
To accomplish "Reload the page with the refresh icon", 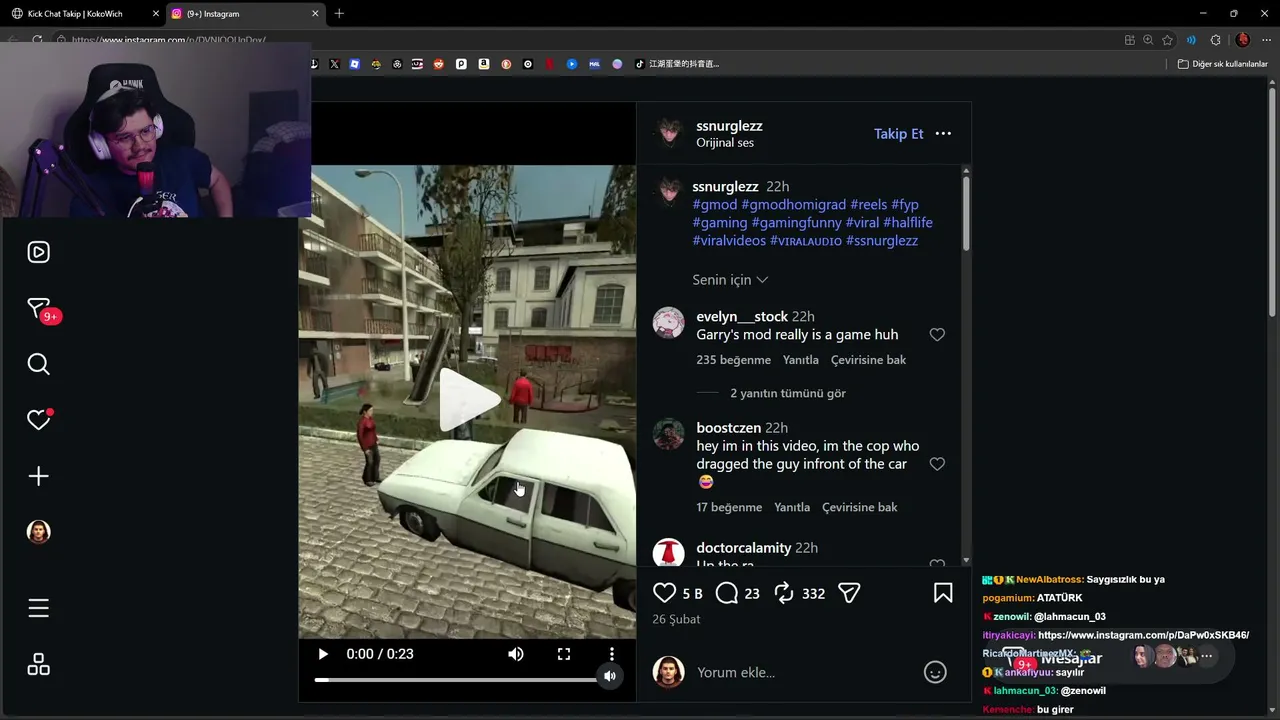I will (37, 40).
